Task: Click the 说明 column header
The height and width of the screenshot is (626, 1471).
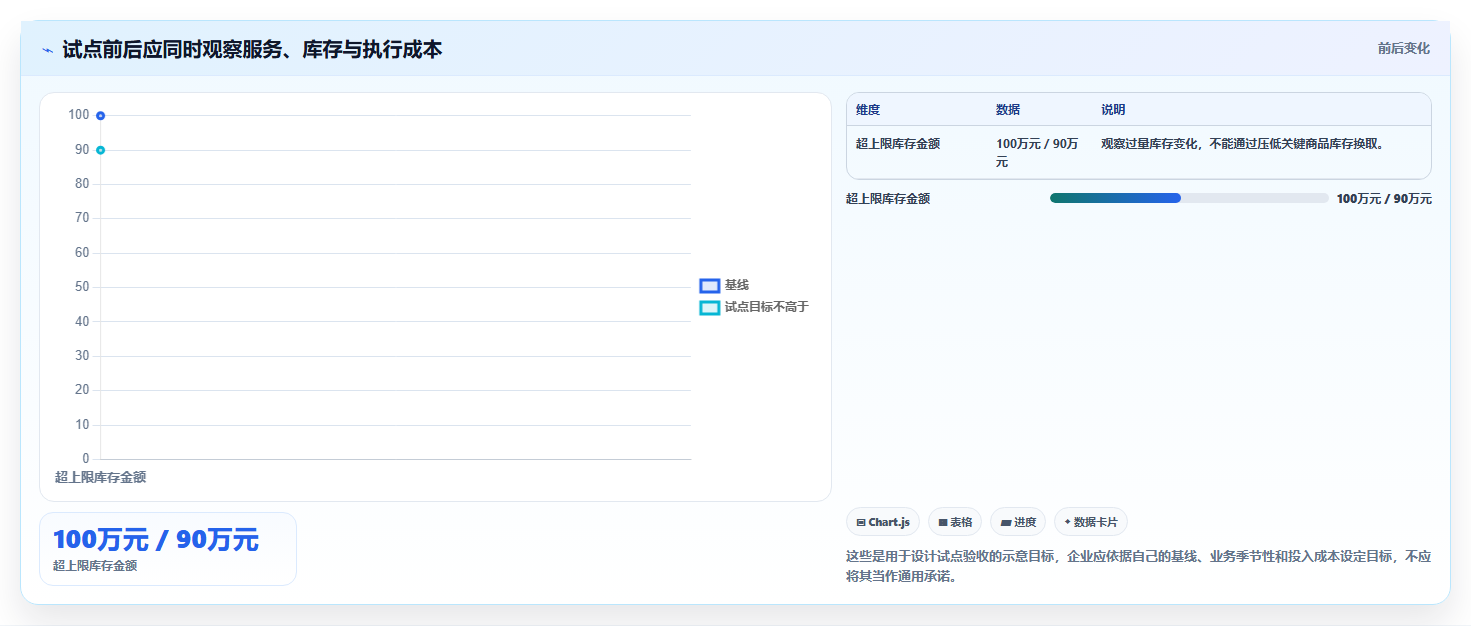Action: point(1113,110)
